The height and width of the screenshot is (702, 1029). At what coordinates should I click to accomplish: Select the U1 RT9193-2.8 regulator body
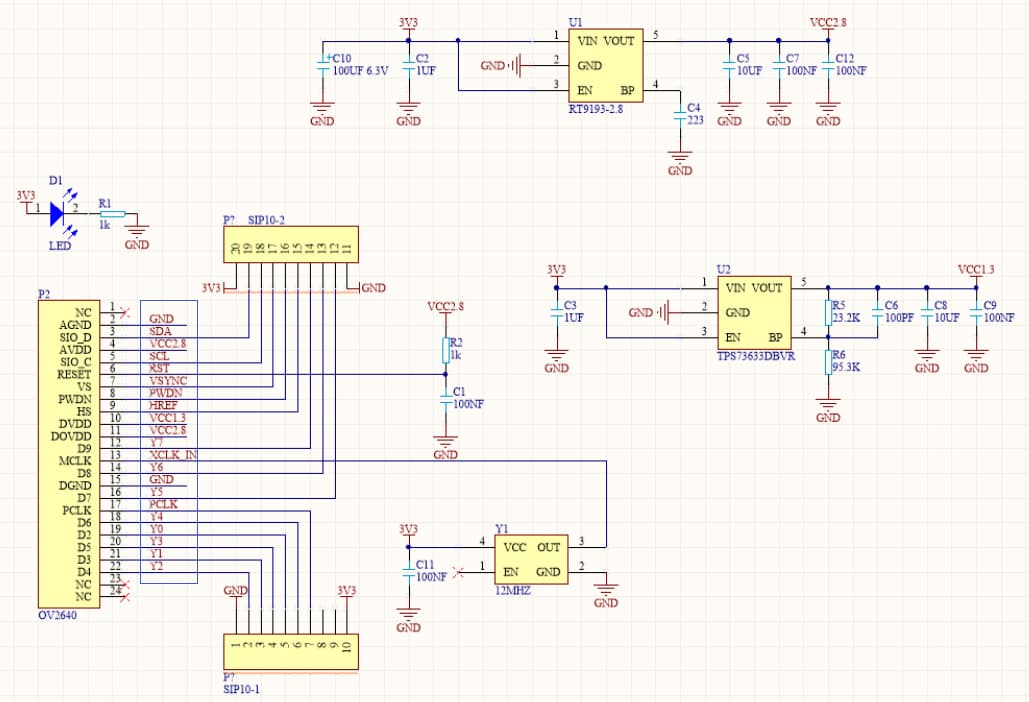(604, 64)
